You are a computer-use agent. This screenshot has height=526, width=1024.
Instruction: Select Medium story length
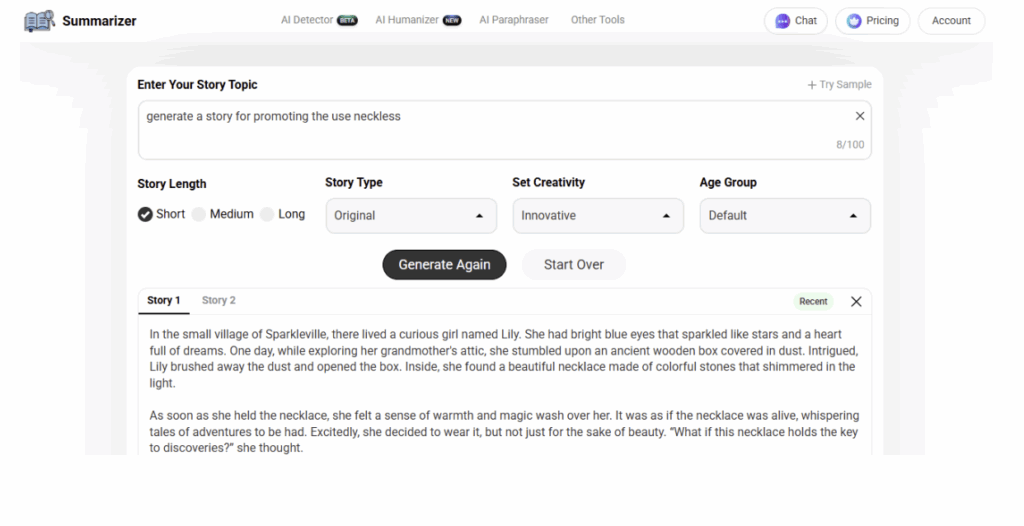coord(199,214)
